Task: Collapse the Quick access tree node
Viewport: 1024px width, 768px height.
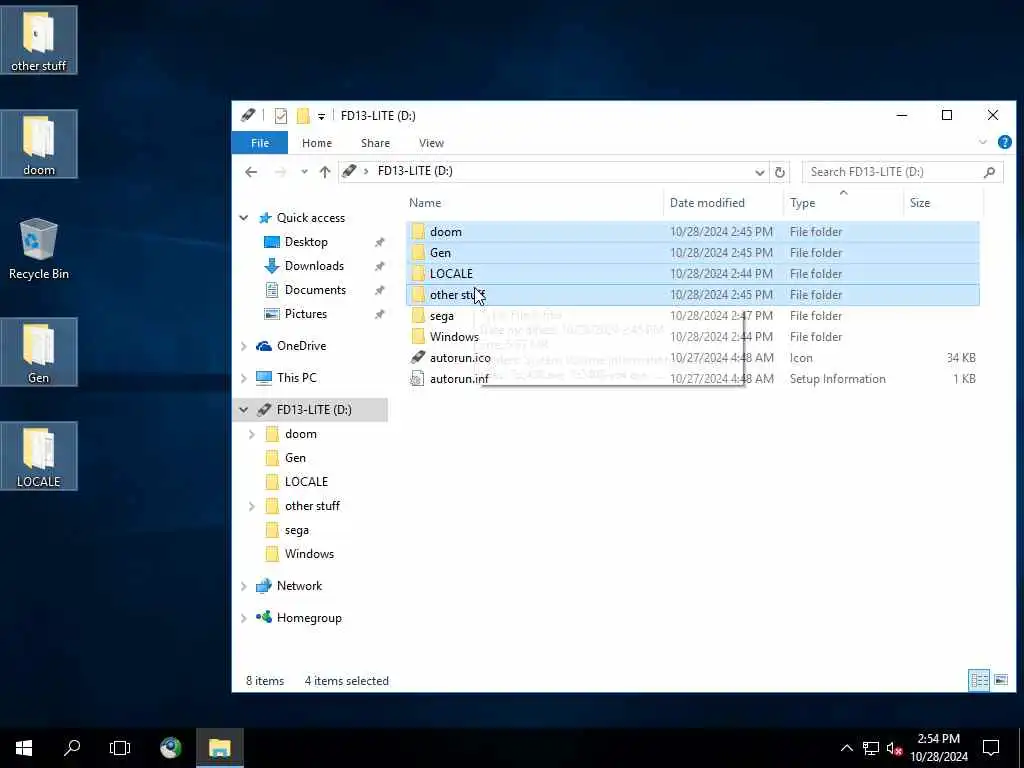Action: click(244, 218)
